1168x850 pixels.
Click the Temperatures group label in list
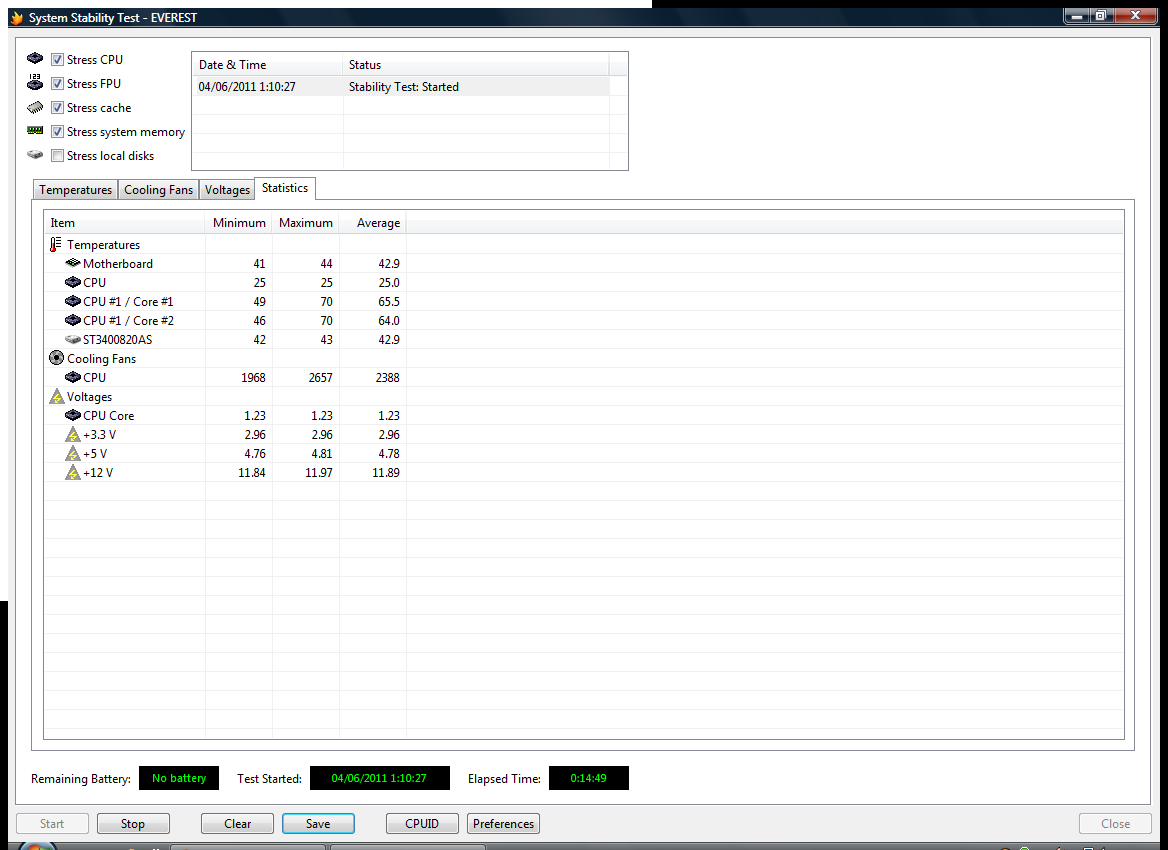104,244
